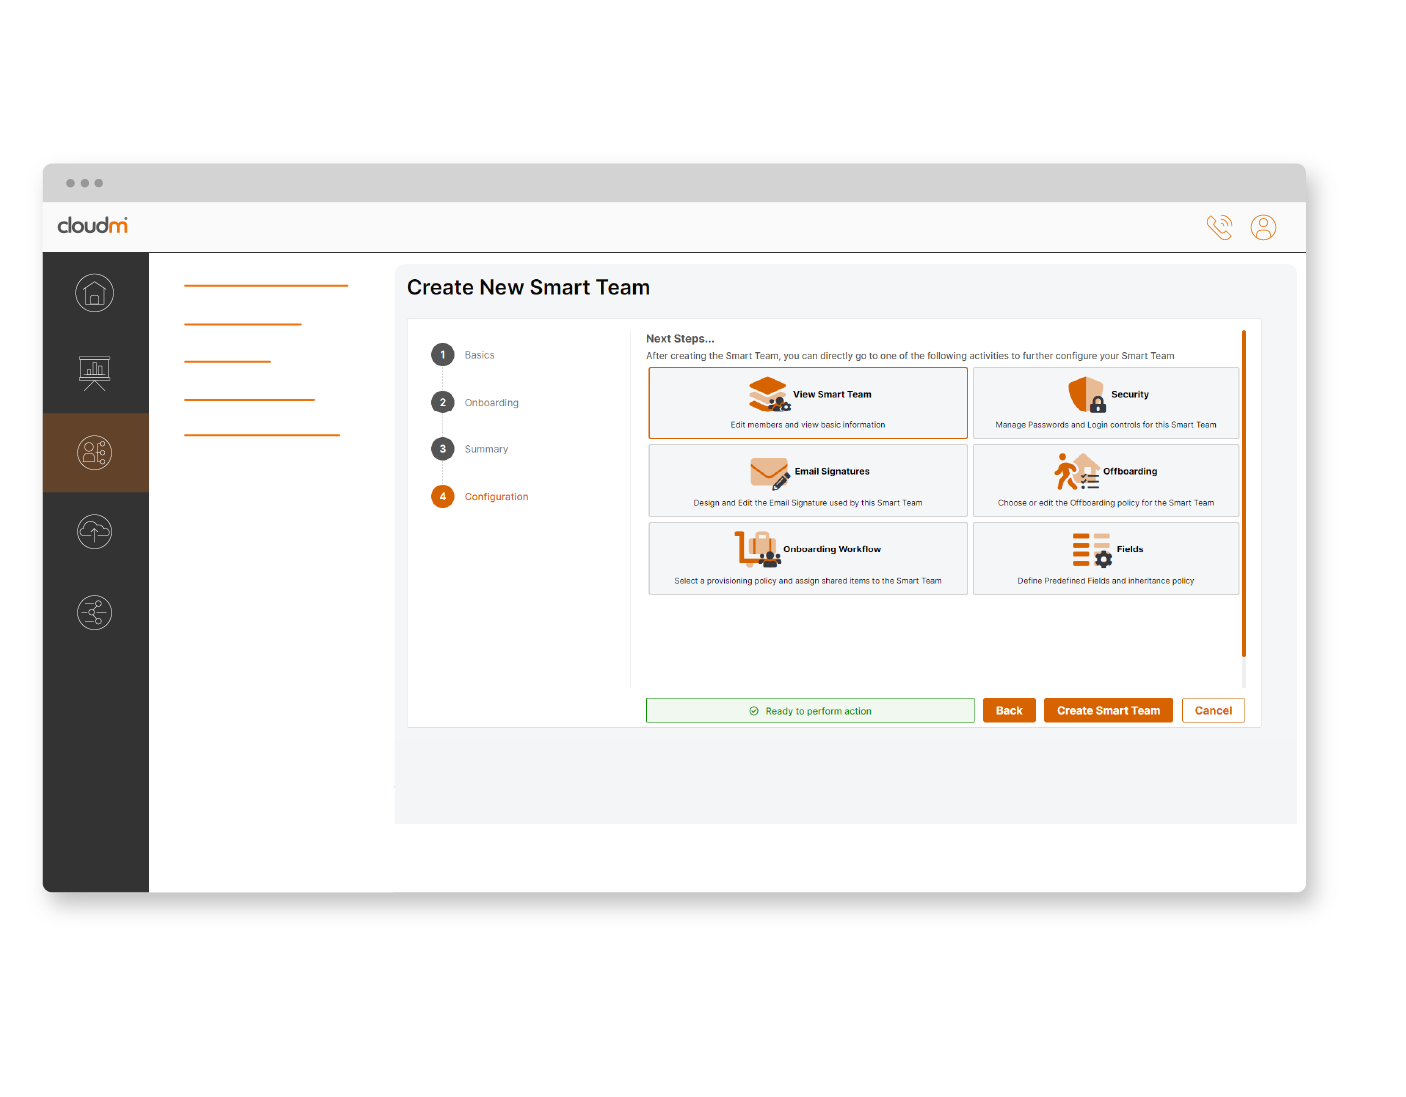This screenshot has height=1097, width=1406.
Task: Click the Create Smart Team button
Action: pyautogui.click(x=1108, y=710)
